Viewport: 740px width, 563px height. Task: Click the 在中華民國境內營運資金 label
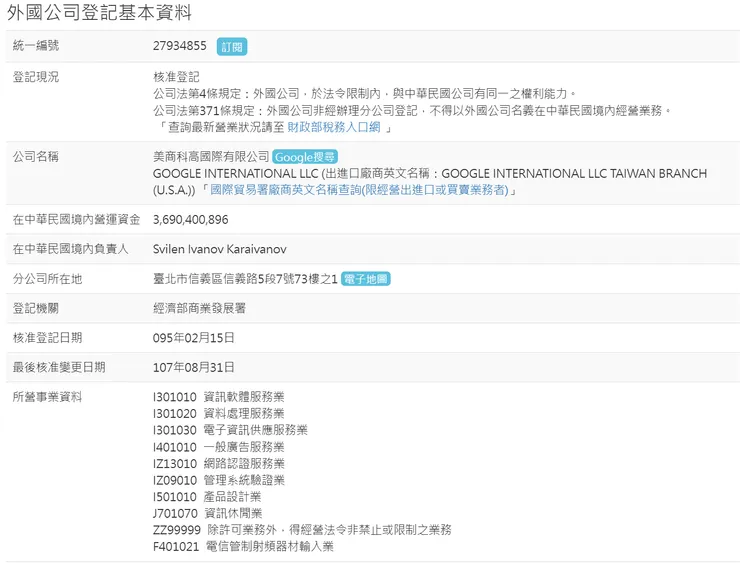pyautogui.click(x=76, y=219)
